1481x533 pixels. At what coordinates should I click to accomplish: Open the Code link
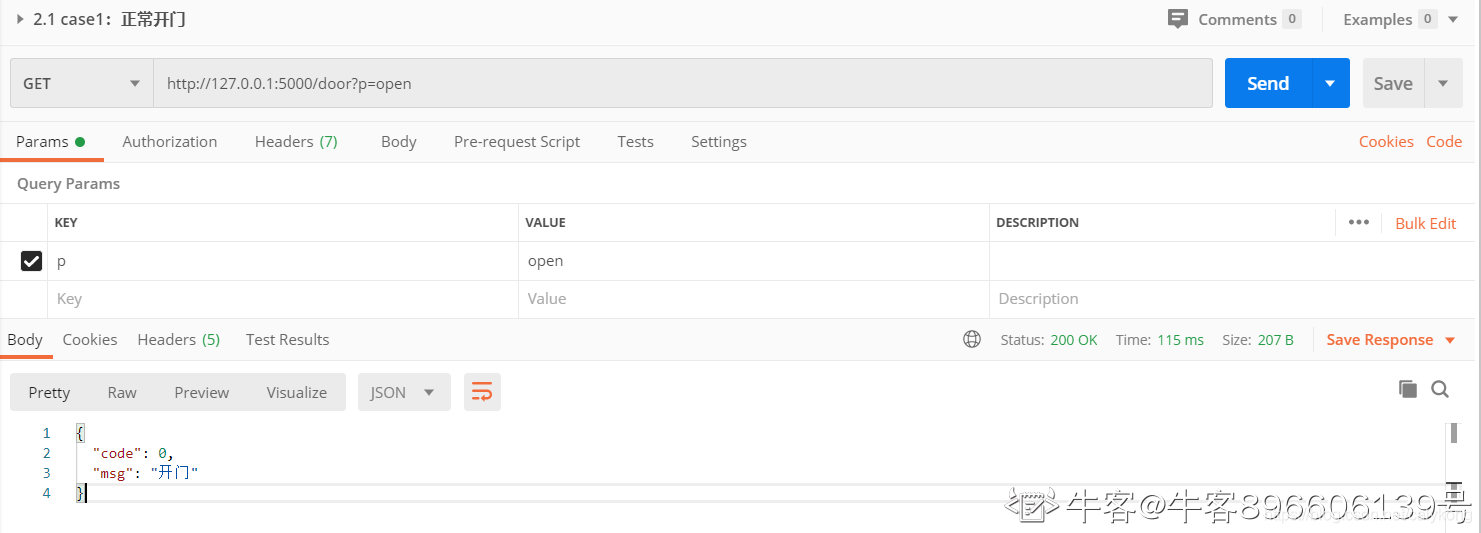(1444, 142)
